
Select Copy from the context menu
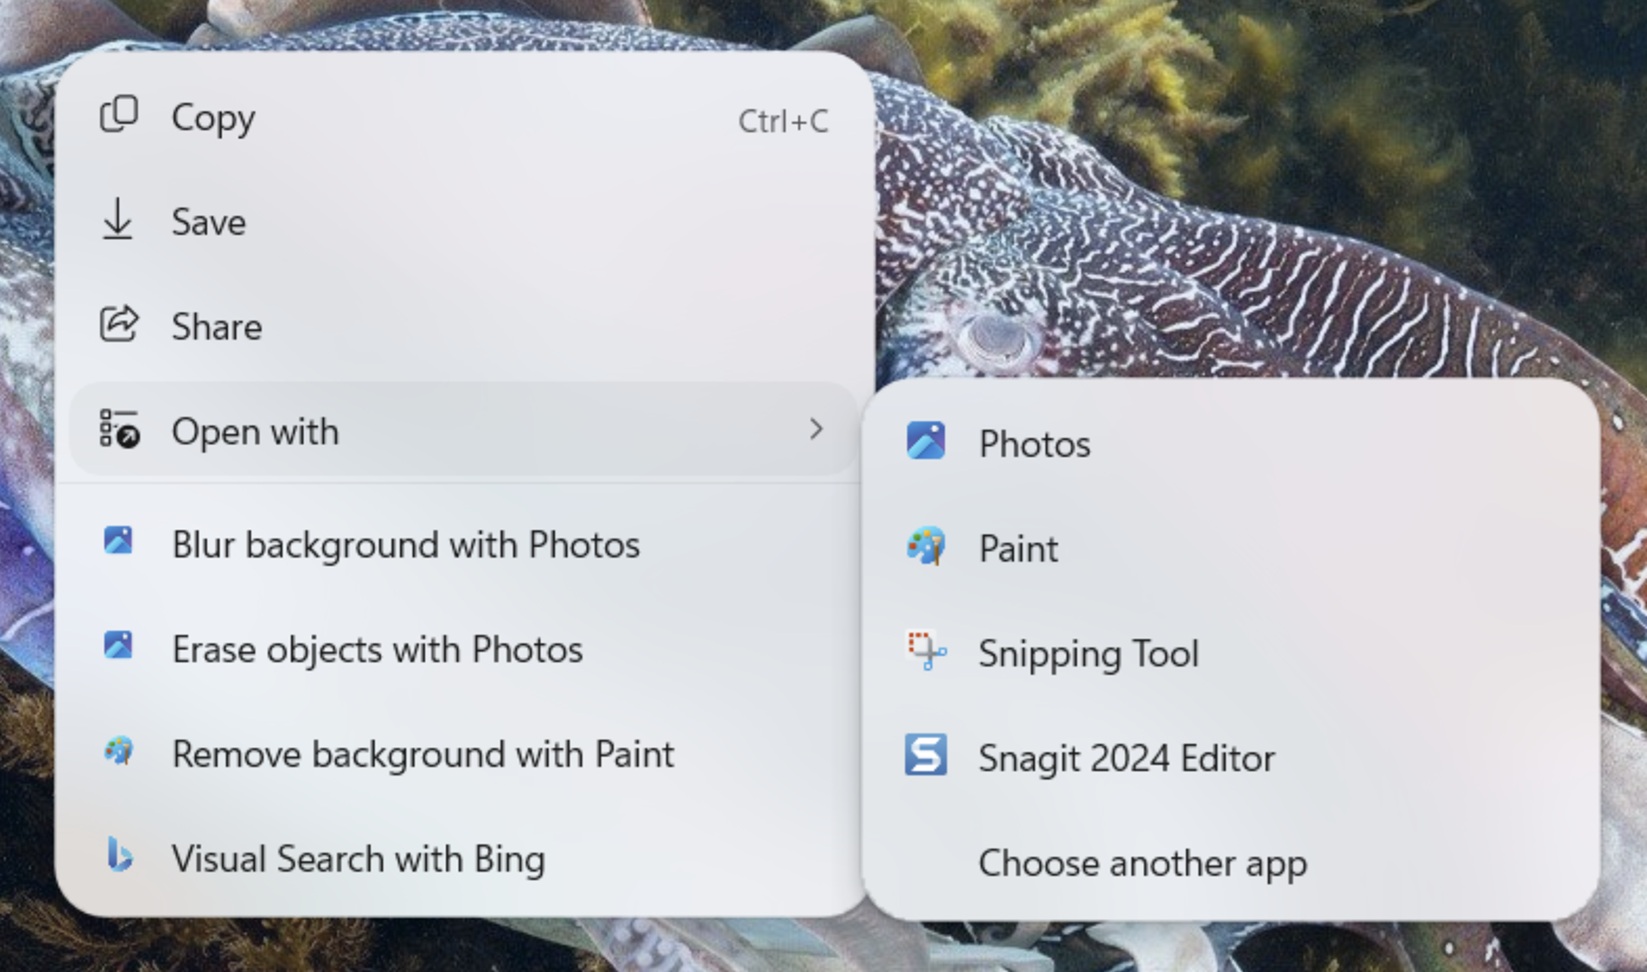tap(463, 117)
